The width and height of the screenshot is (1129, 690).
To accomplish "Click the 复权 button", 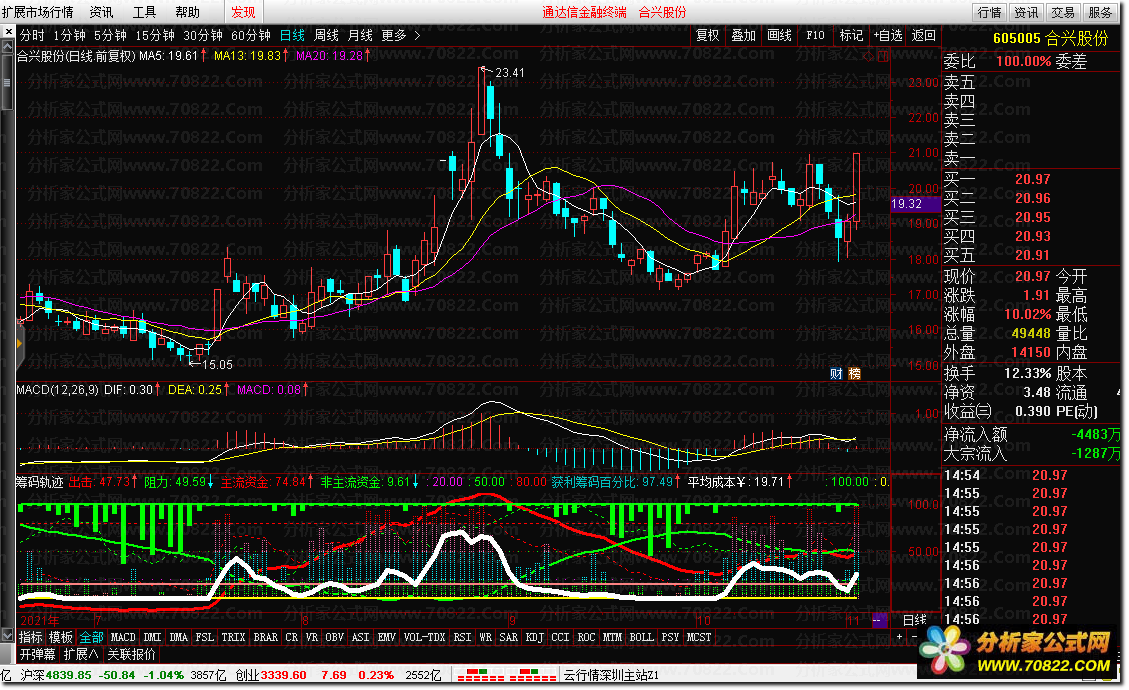I will (708, 35).
